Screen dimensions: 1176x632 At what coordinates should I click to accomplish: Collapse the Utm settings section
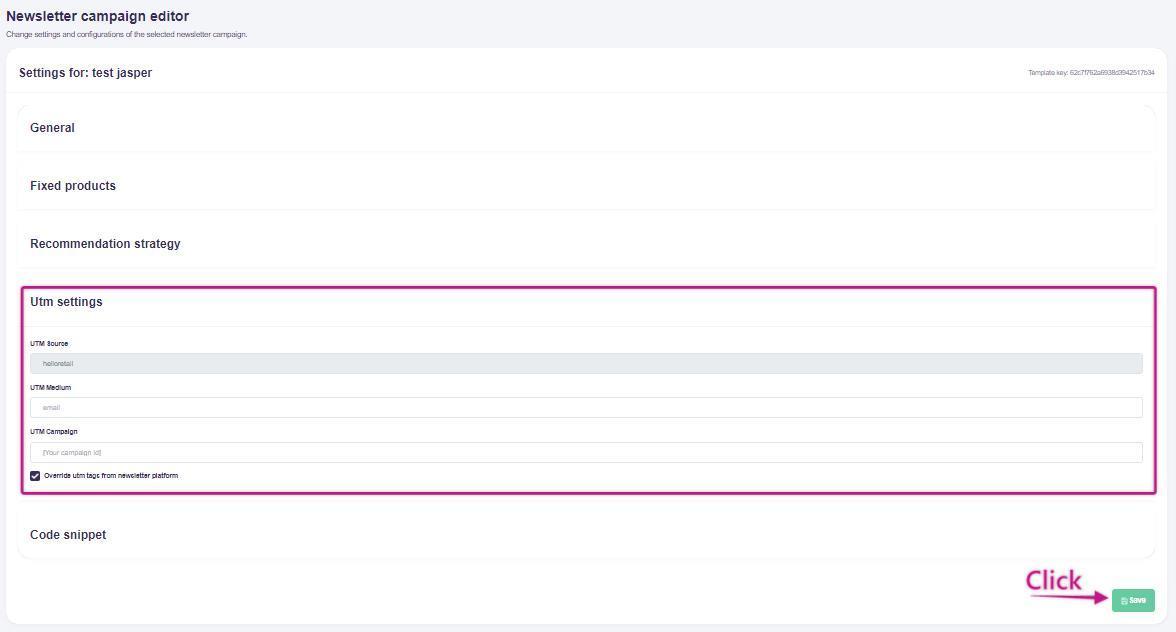point(66,302)
